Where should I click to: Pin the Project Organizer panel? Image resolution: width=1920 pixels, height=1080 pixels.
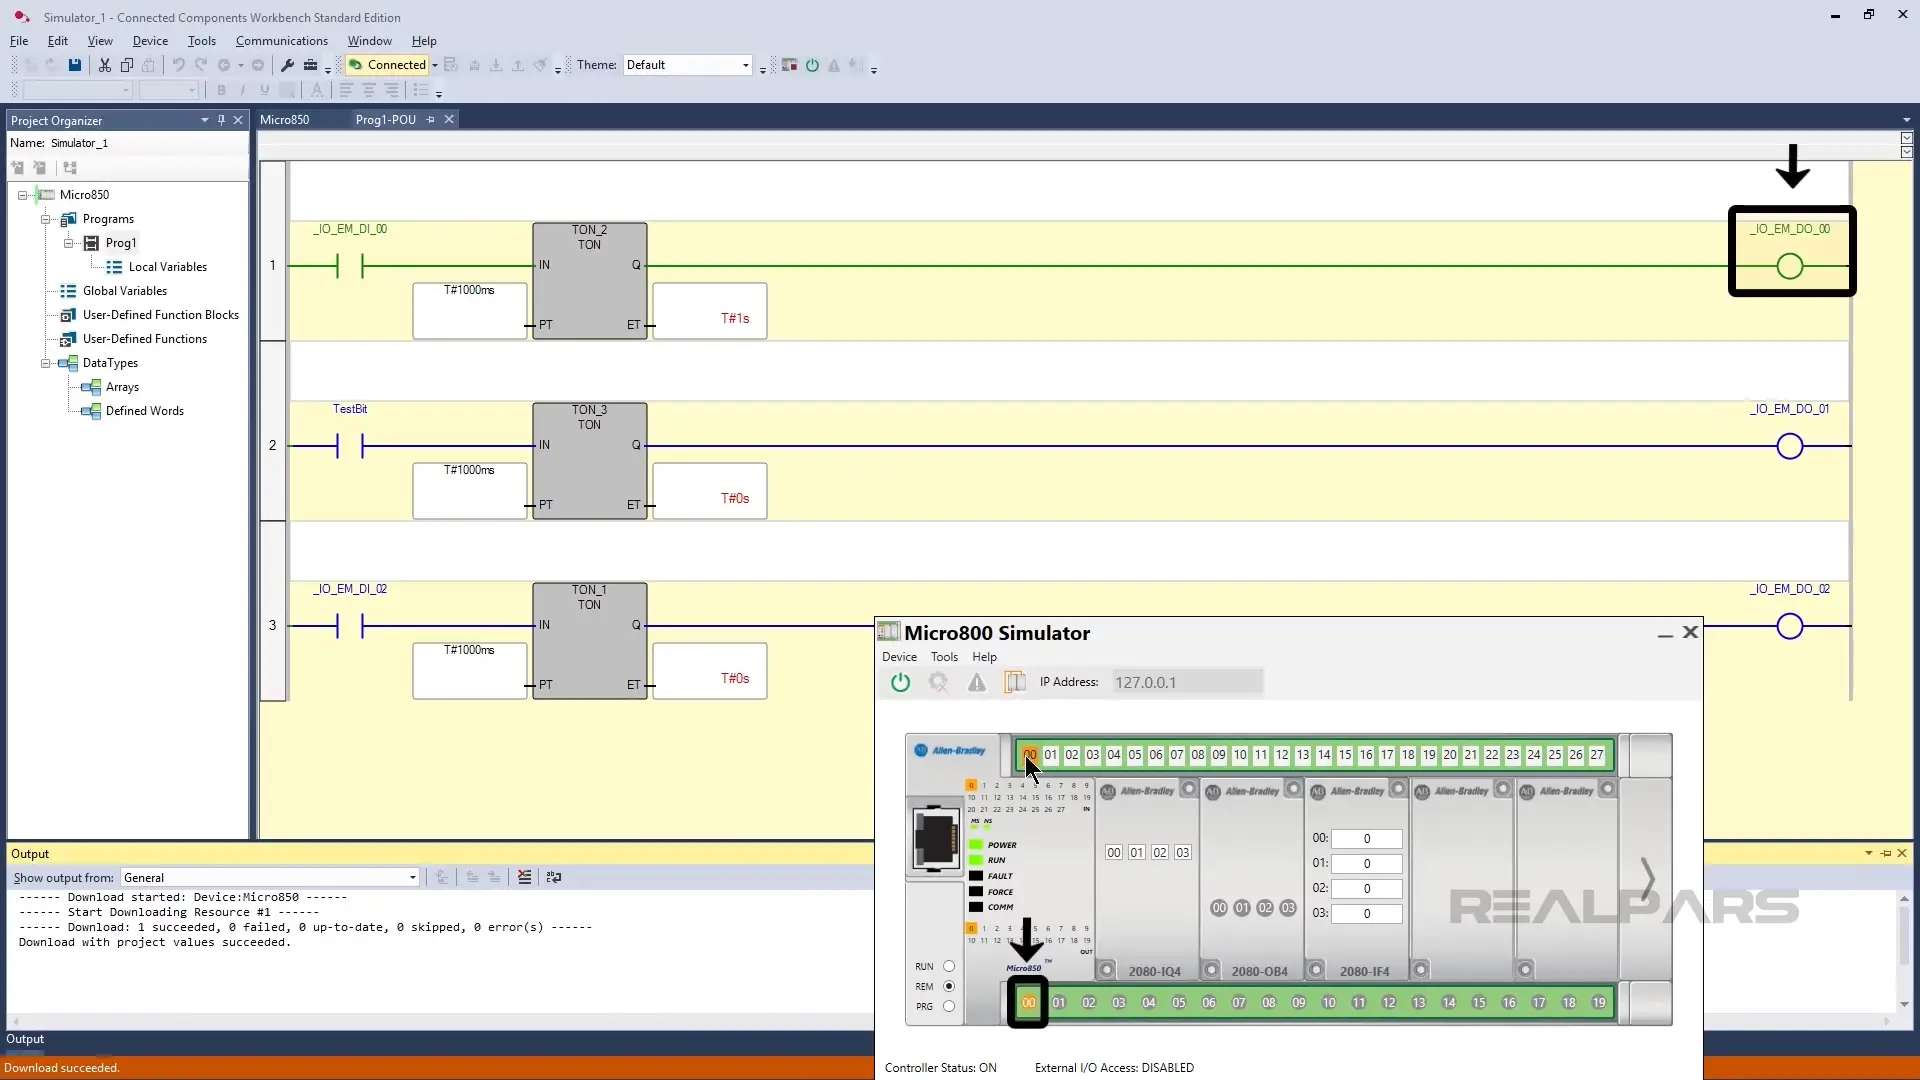point(221,120)
